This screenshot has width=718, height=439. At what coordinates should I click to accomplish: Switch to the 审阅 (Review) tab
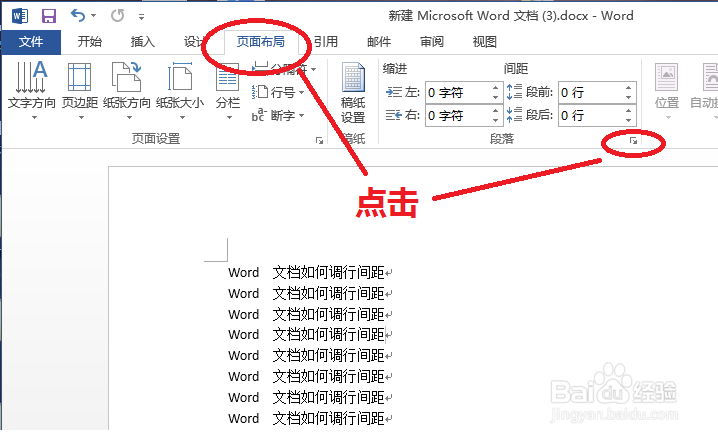click(432, 42)
